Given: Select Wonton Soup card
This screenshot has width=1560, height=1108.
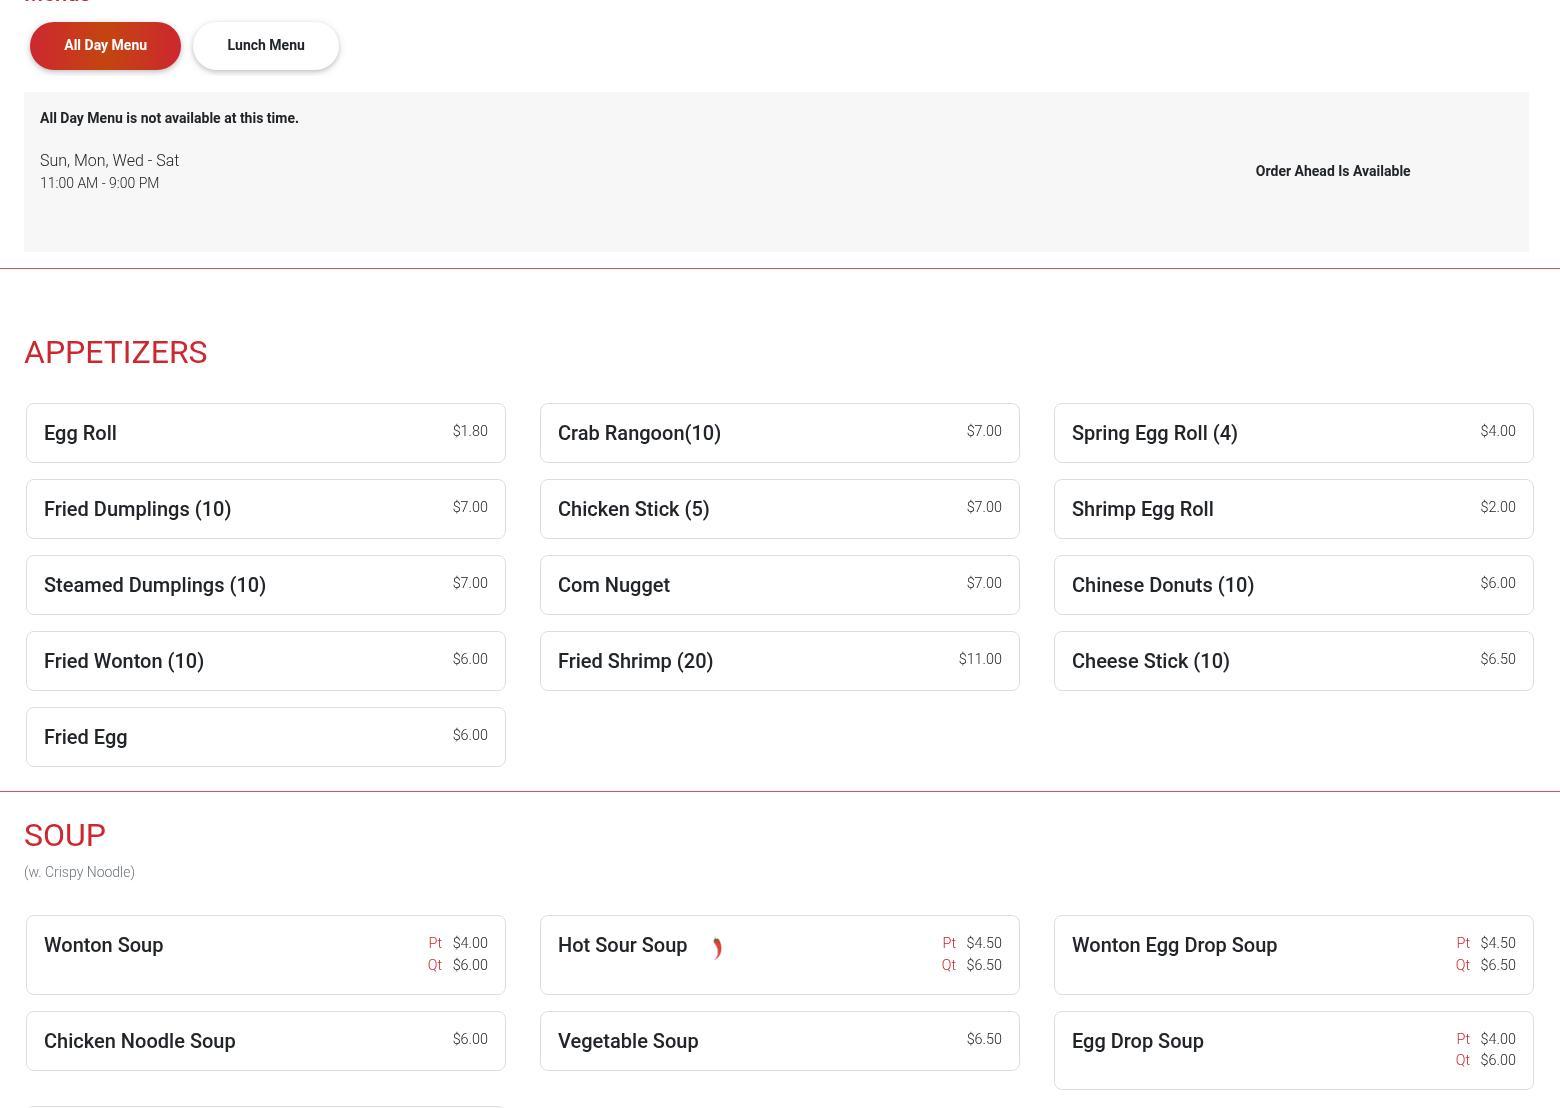Looking at the screenshot, I should 265,955.
